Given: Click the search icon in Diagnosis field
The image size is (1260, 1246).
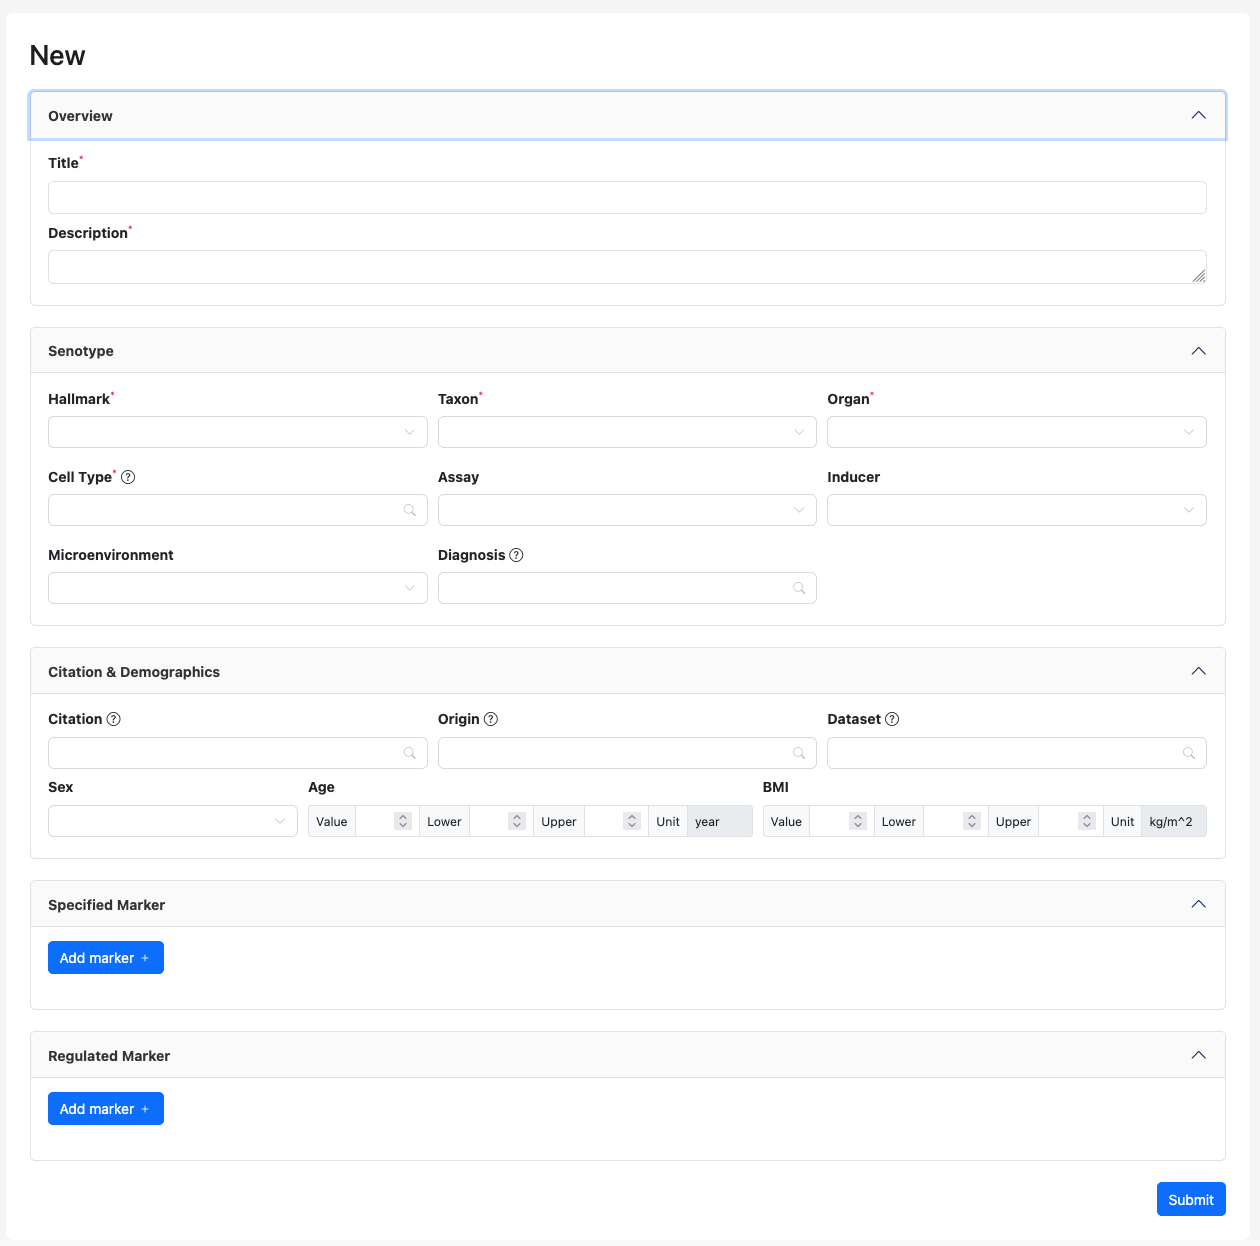Looking at the screenshot, I should 799,588.
